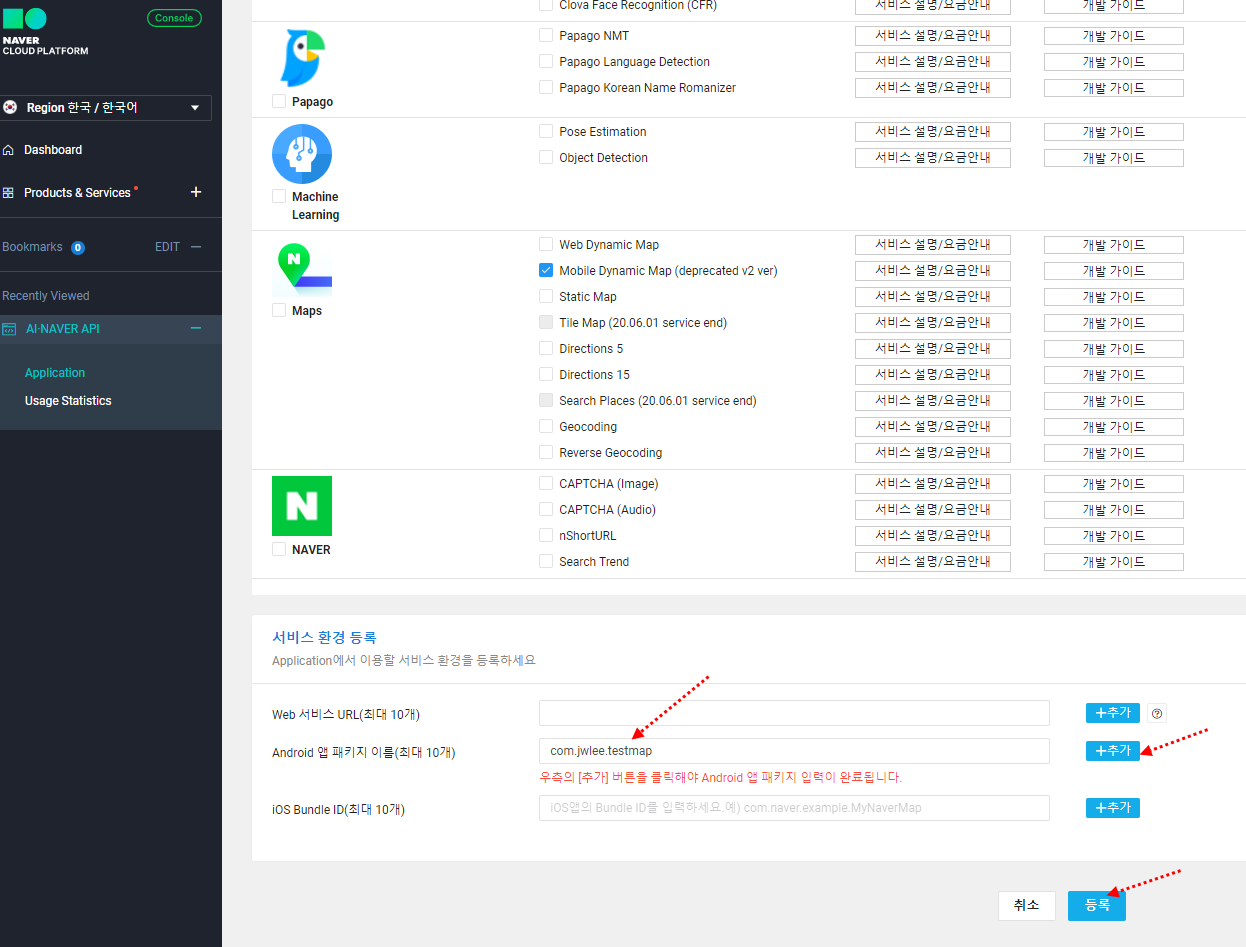Click the Products & Services grid icon
The width and height of the screenshot is (1246, 947).
(9, 193)
